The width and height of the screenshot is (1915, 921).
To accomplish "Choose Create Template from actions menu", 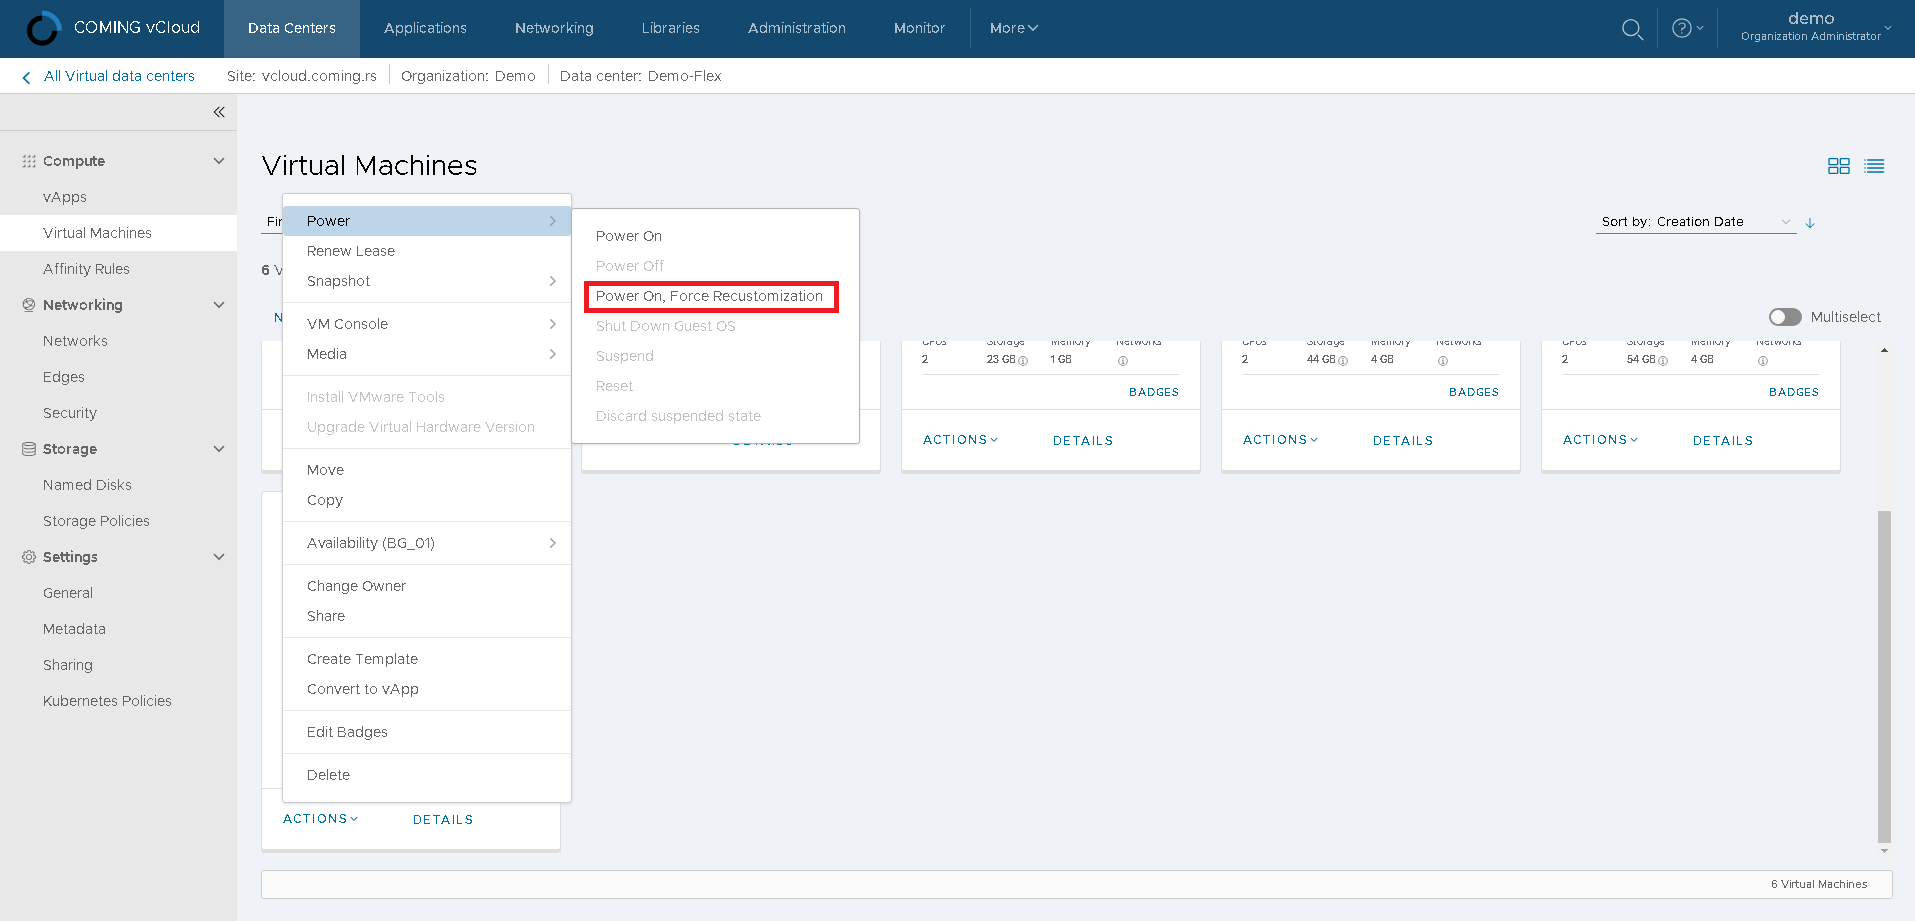I will [x=362, y=659].
